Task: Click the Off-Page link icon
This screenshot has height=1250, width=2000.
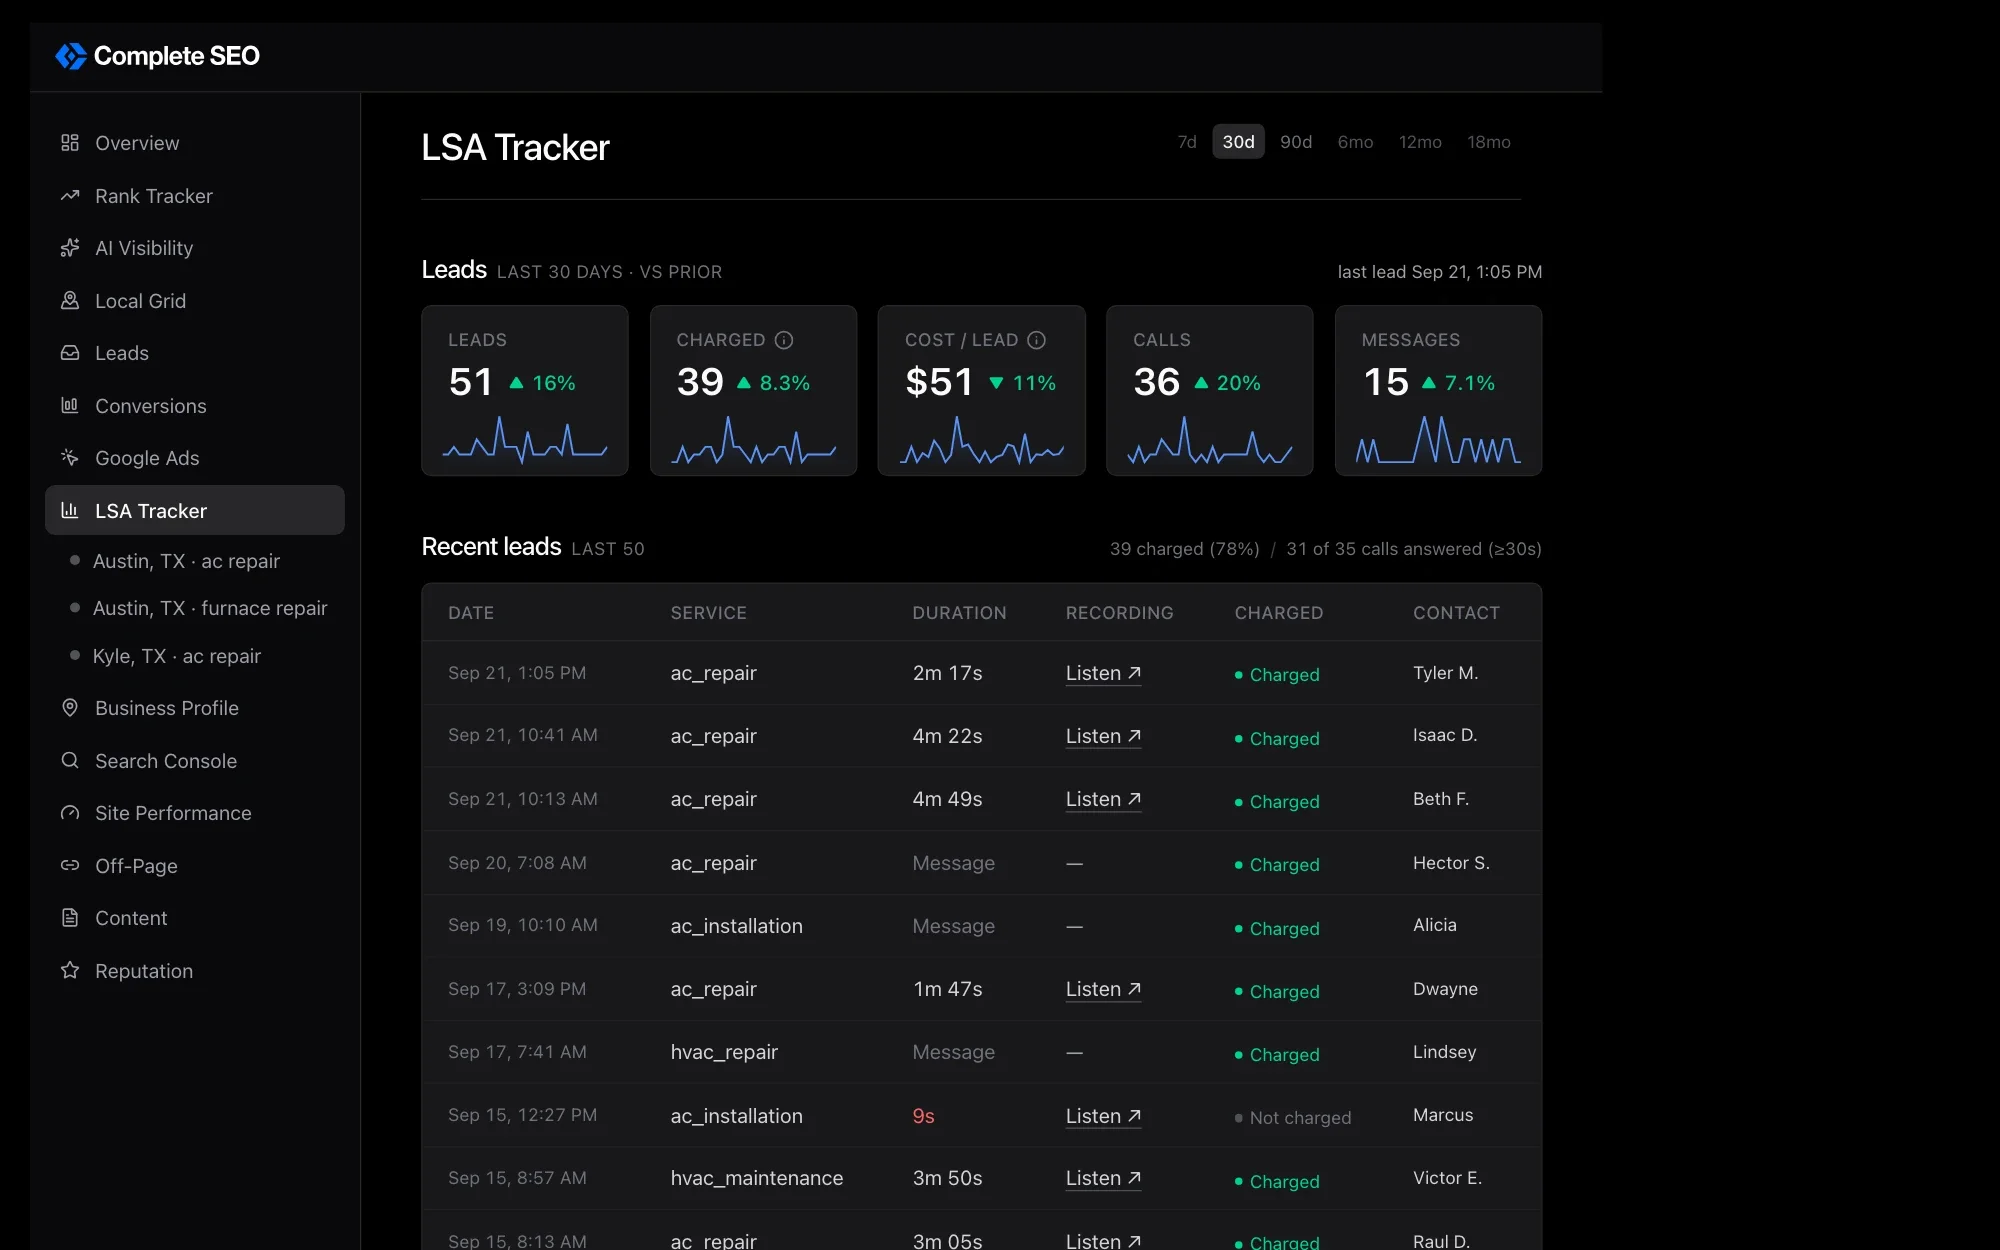Action: click(x=70, y=866)
